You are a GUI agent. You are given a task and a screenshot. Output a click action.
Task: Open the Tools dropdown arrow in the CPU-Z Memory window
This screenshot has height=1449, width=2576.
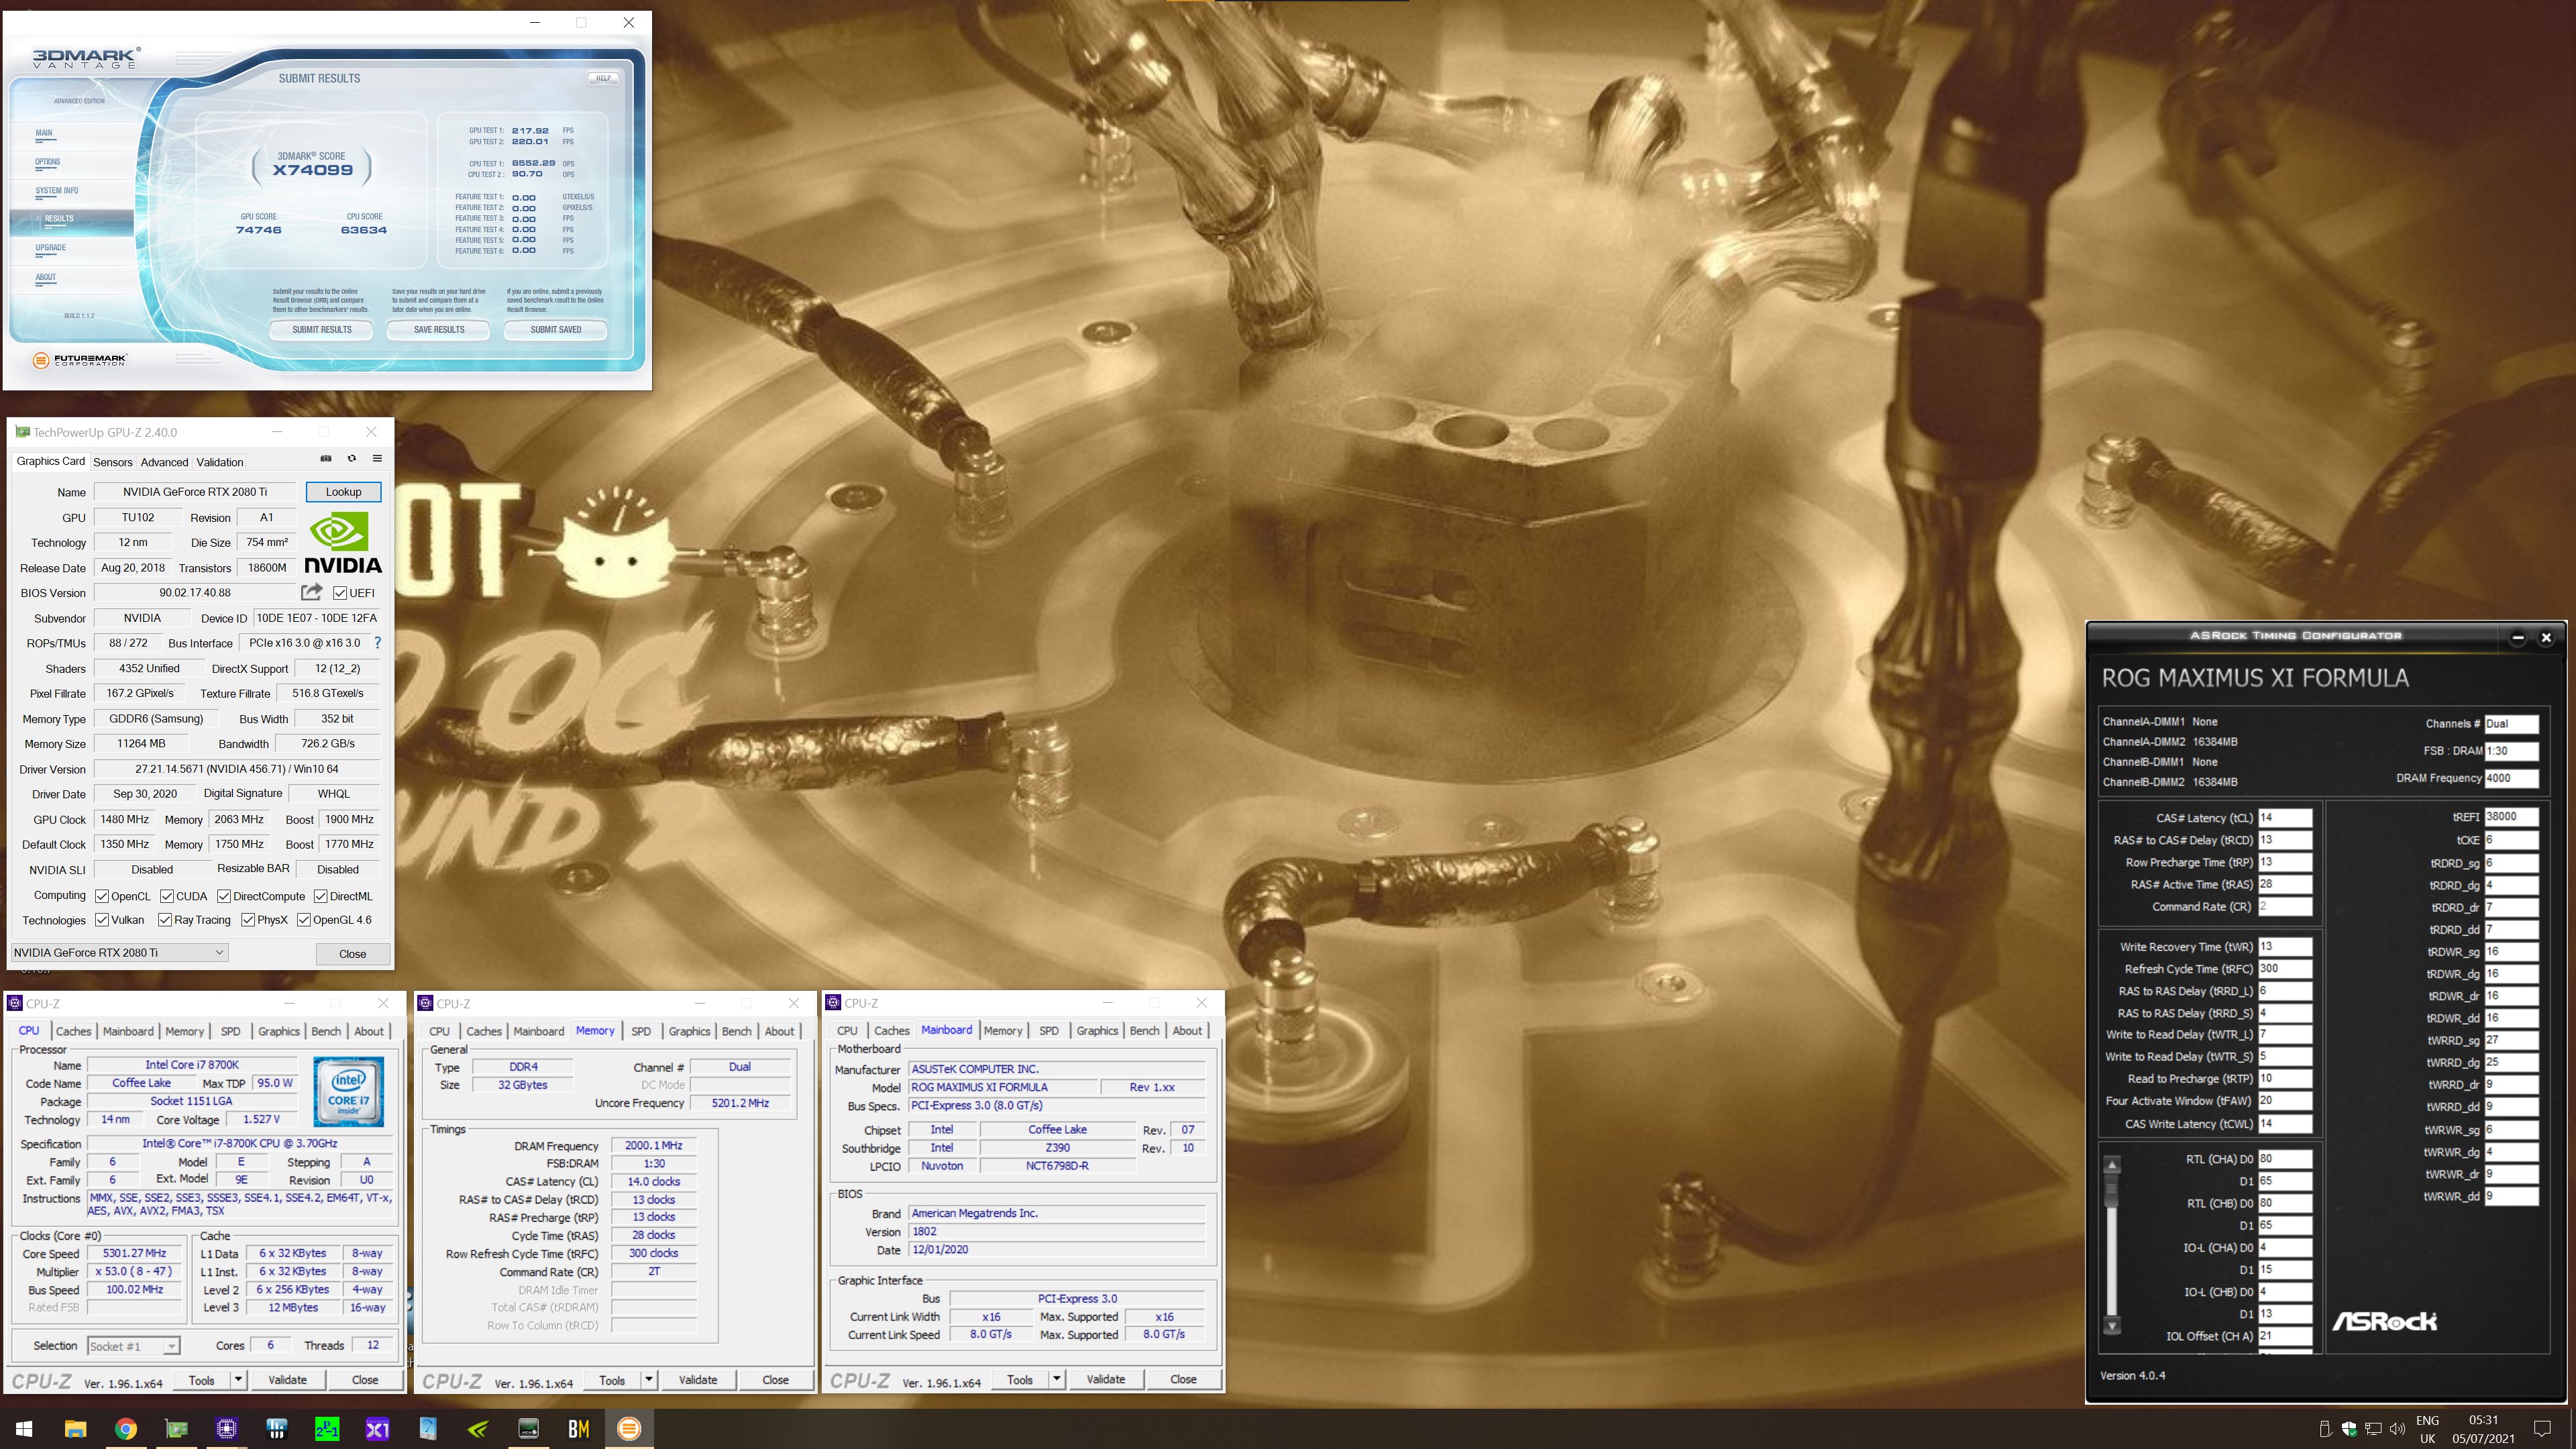click(648, 1380)
